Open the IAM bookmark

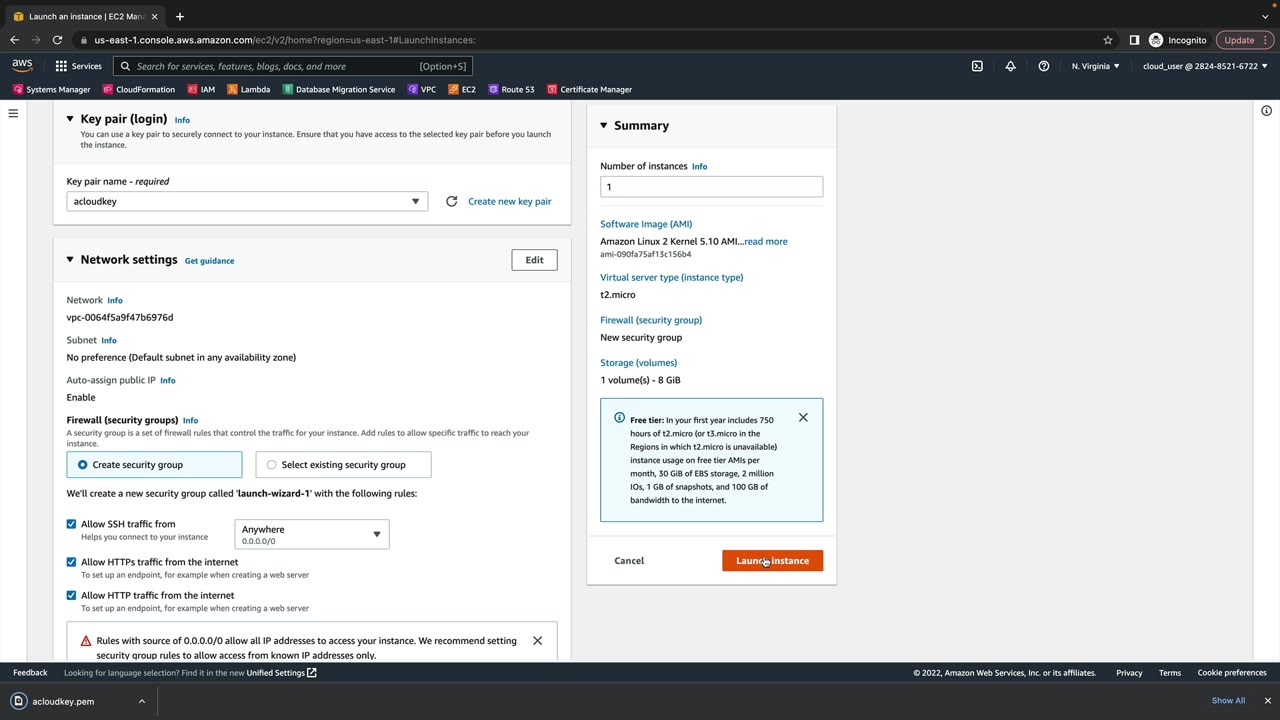(200, 89)
